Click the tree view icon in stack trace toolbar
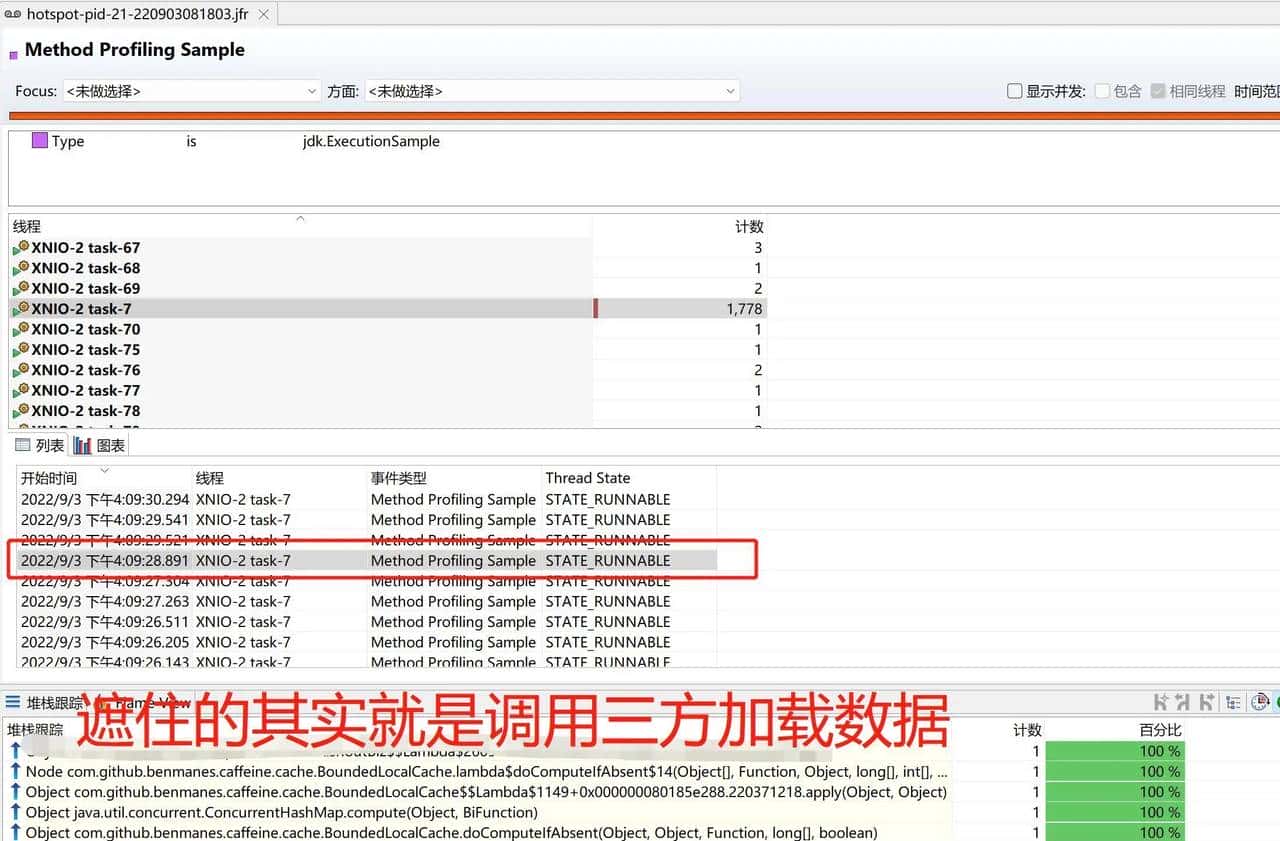This screenshot has height=841, width=1280. pos(1234,702)
